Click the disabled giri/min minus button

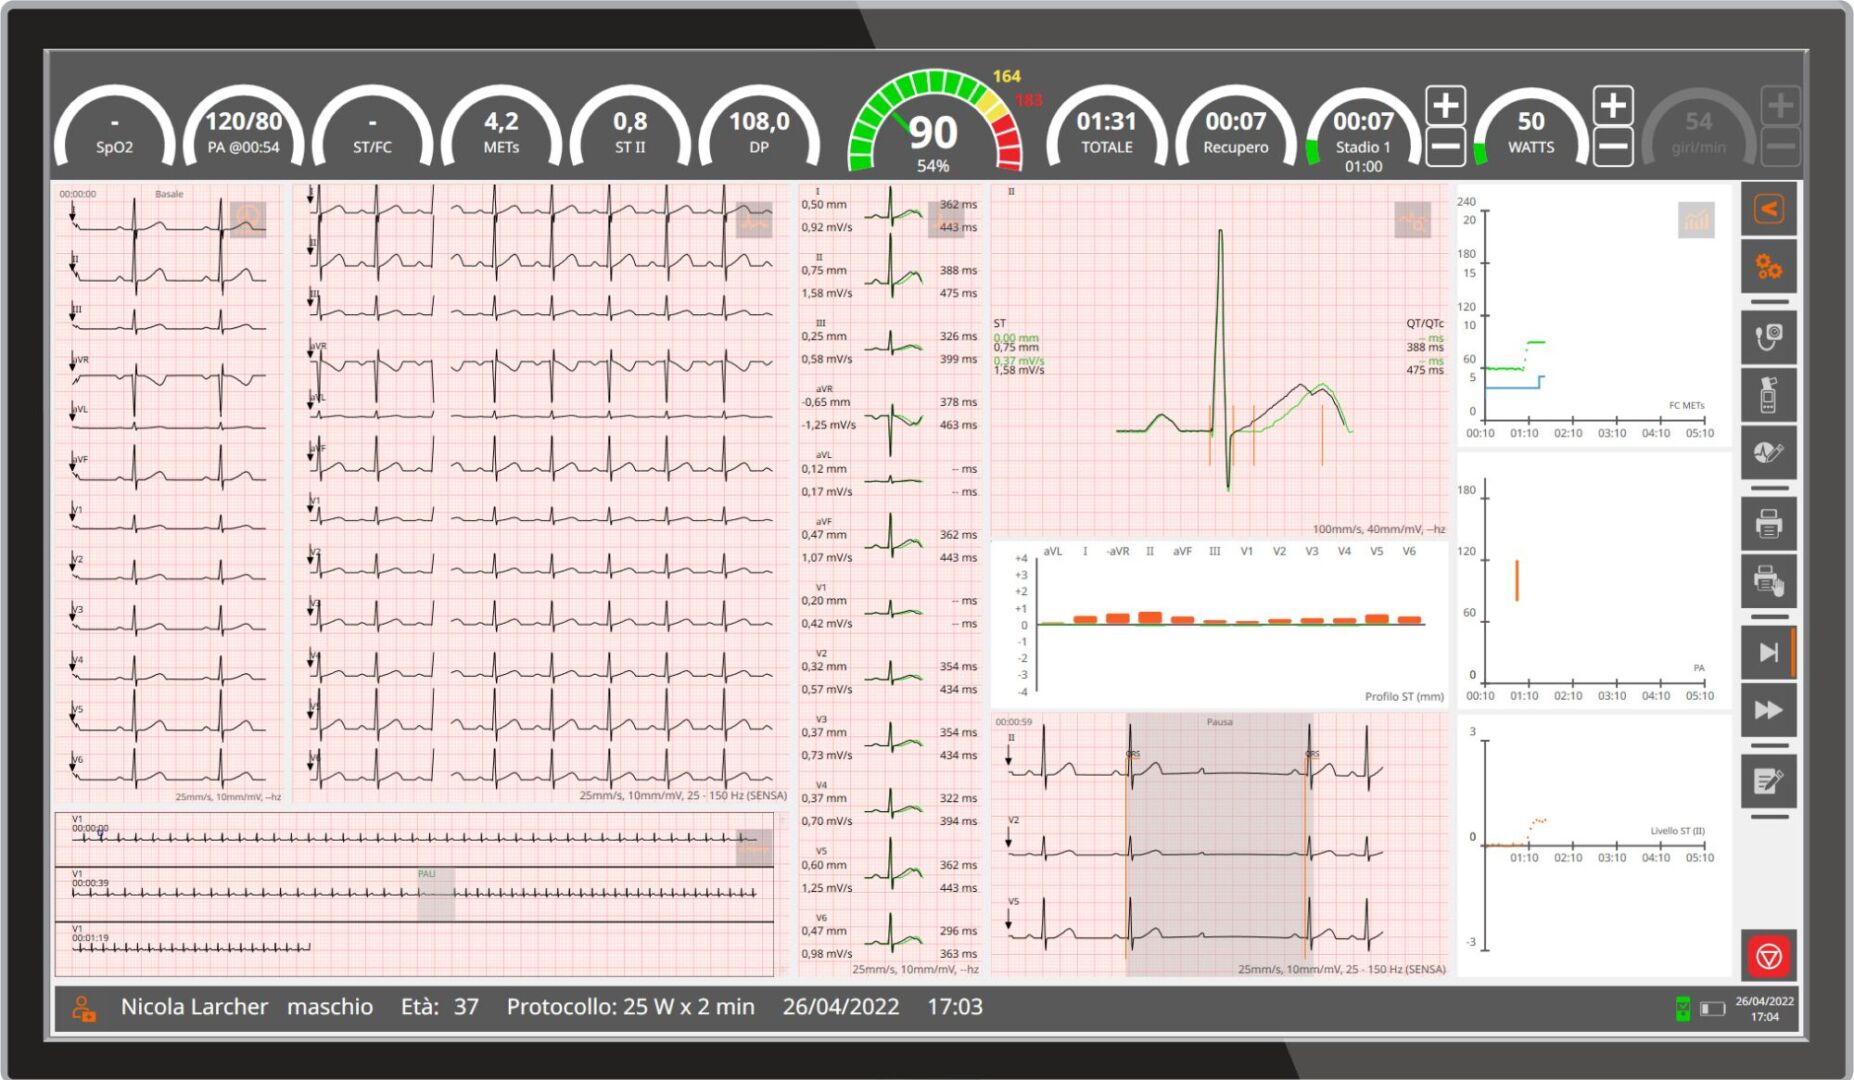tap(1779, 148)
